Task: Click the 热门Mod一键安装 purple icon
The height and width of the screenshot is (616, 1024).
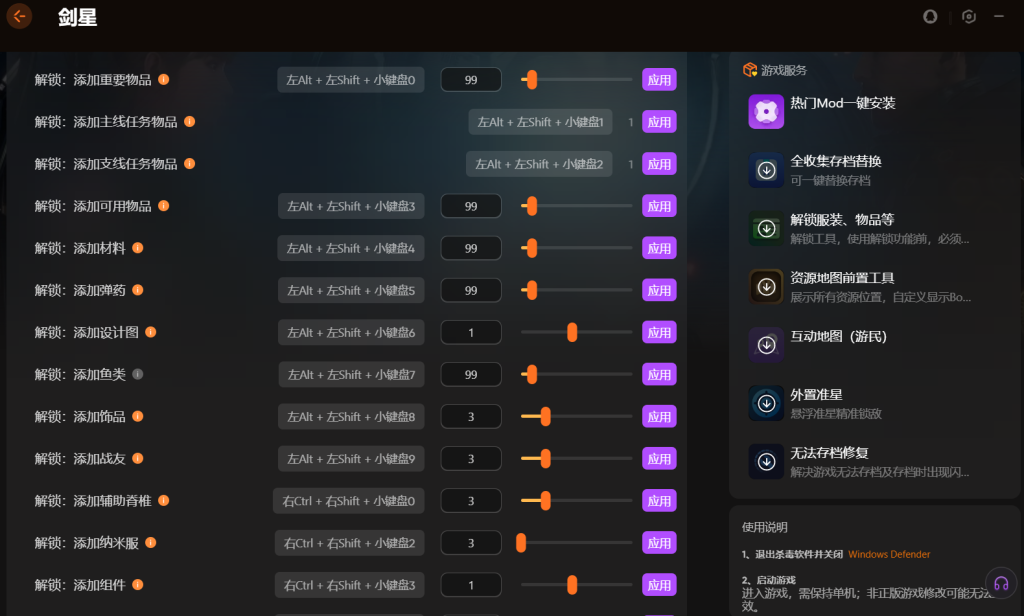Action: (766, 111)
